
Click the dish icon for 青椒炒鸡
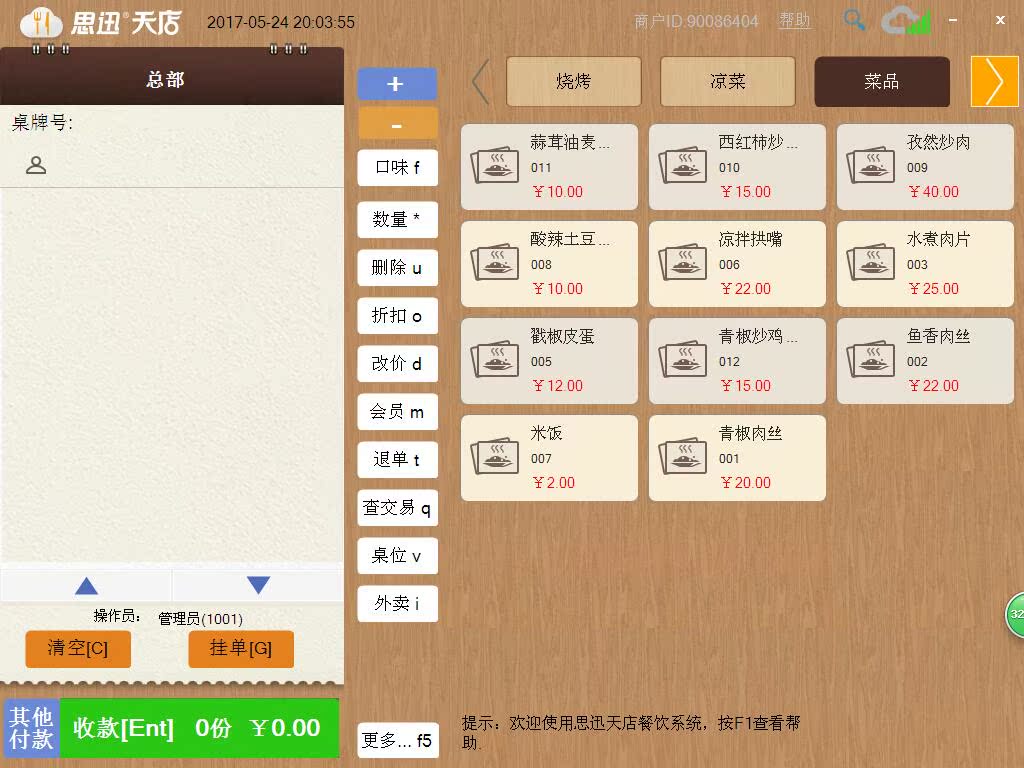coord(682,359)
